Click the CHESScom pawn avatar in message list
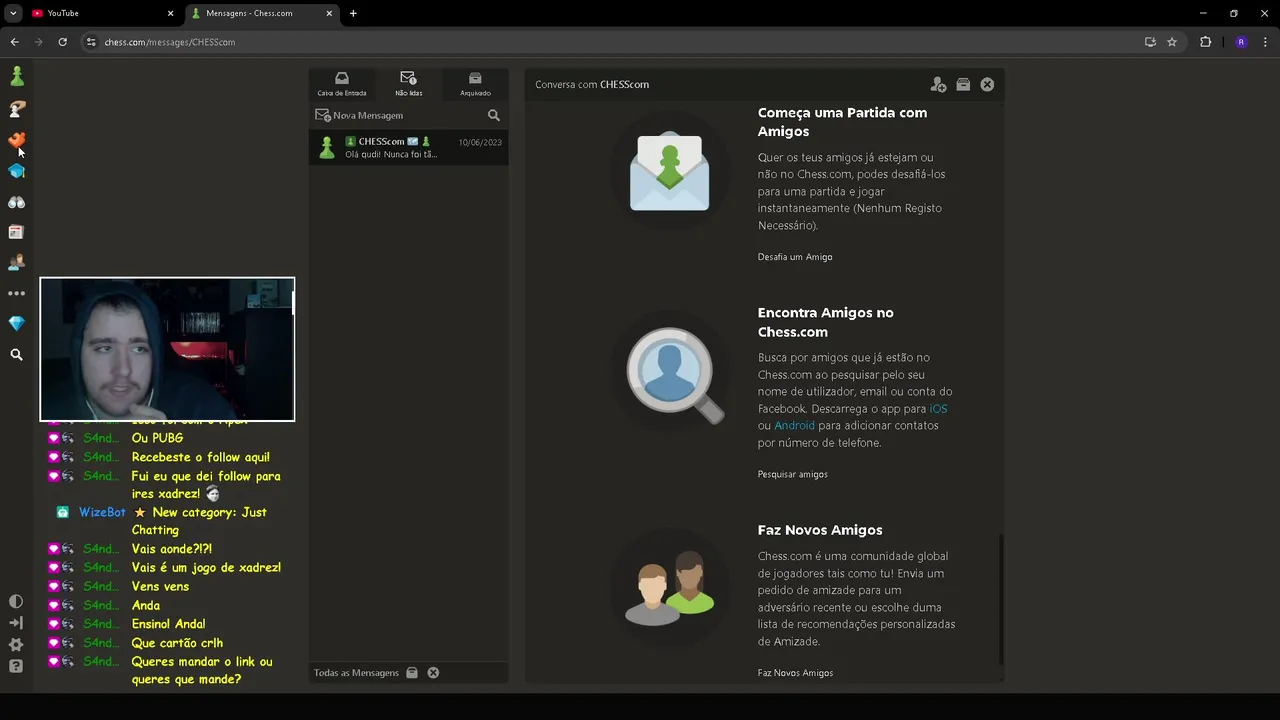The height and width of the screenshot is (720, 1280). coord(326,148)
